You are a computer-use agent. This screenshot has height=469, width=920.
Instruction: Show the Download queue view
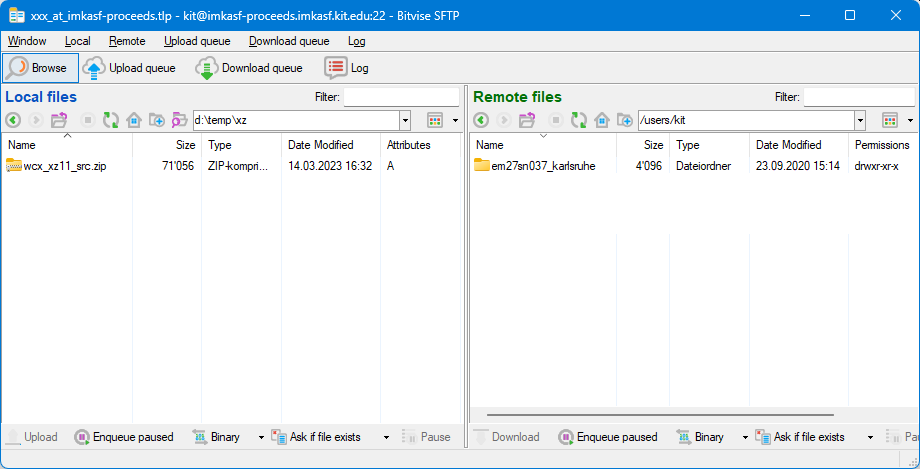(x=249, y=68)
